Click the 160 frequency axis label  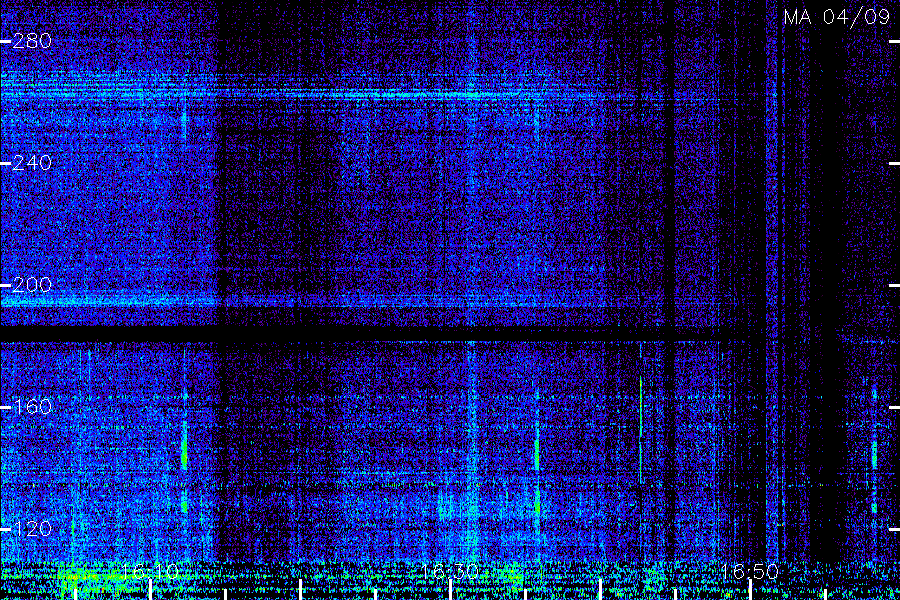click(32, 407)
